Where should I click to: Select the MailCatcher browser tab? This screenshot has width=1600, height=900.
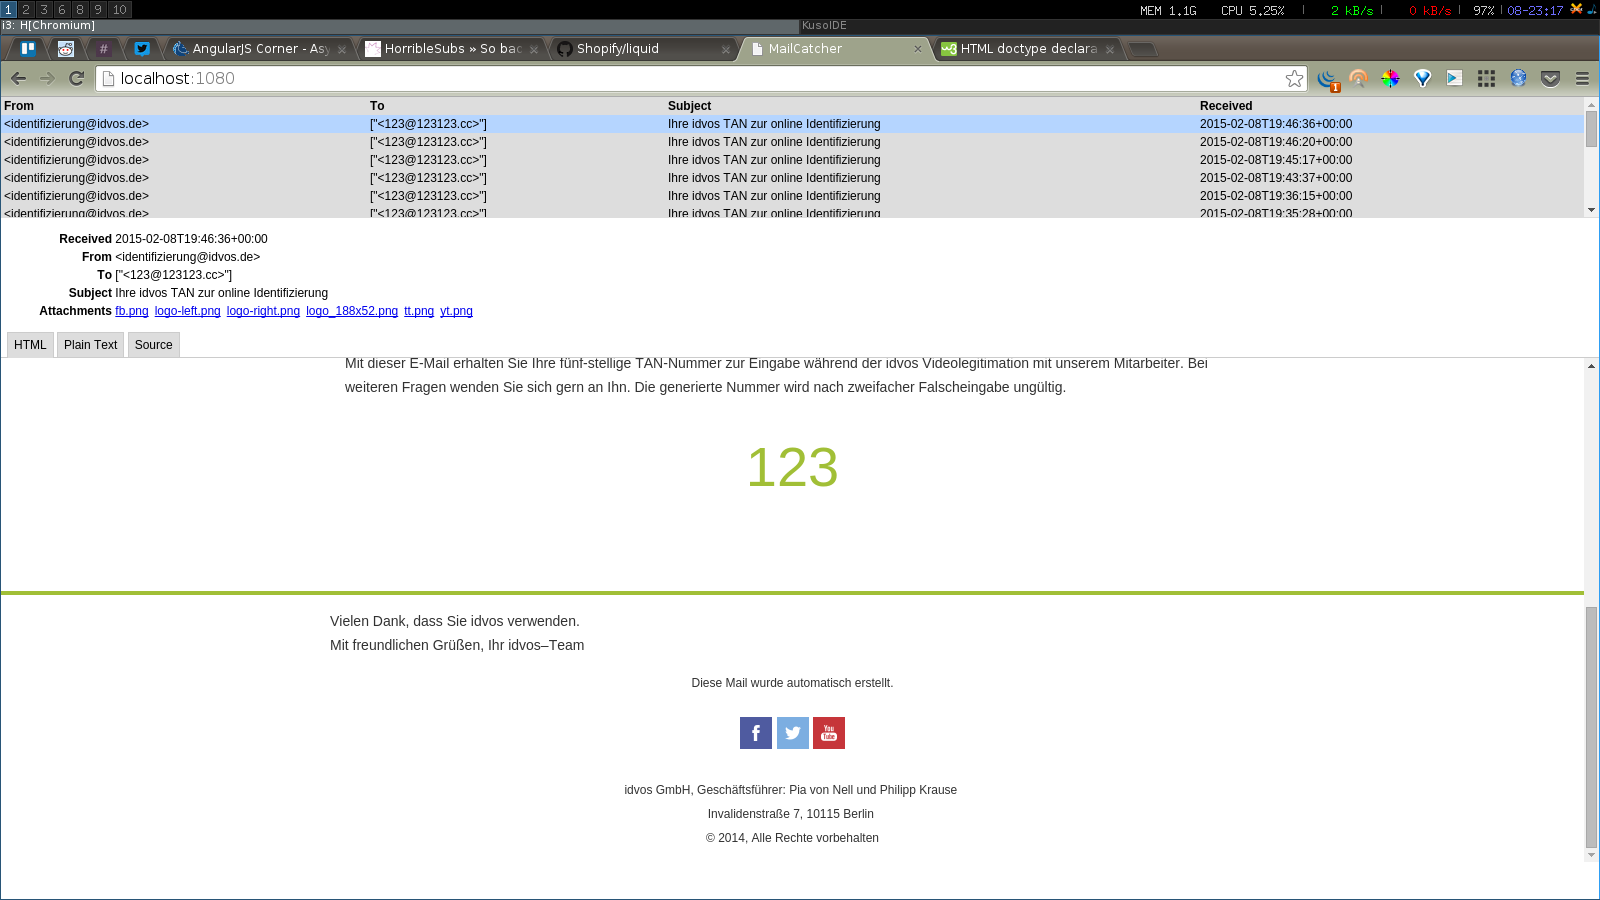[x=835, y=48]
